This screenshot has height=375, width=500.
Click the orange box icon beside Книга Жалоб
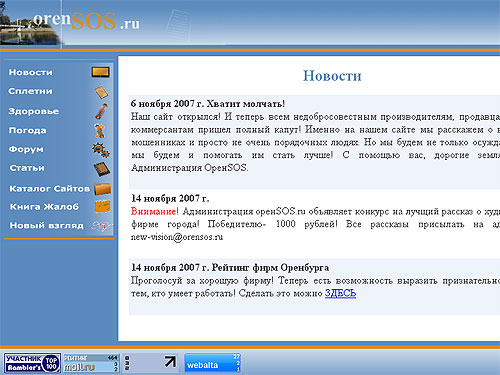(102, 207)
